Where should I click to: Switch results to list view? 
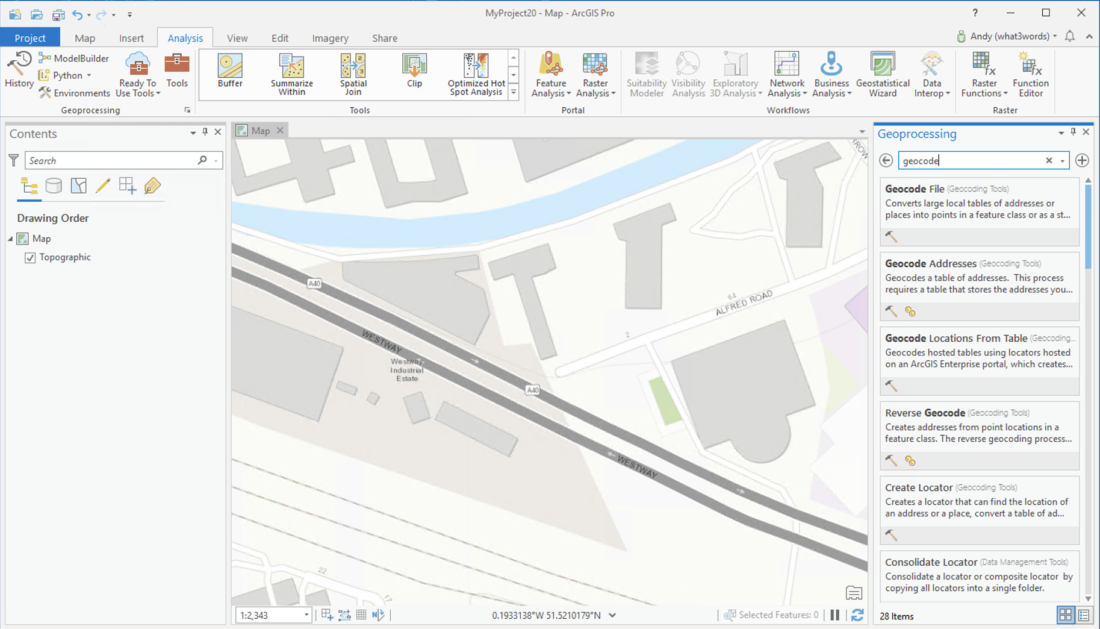tap(1084, 615)
